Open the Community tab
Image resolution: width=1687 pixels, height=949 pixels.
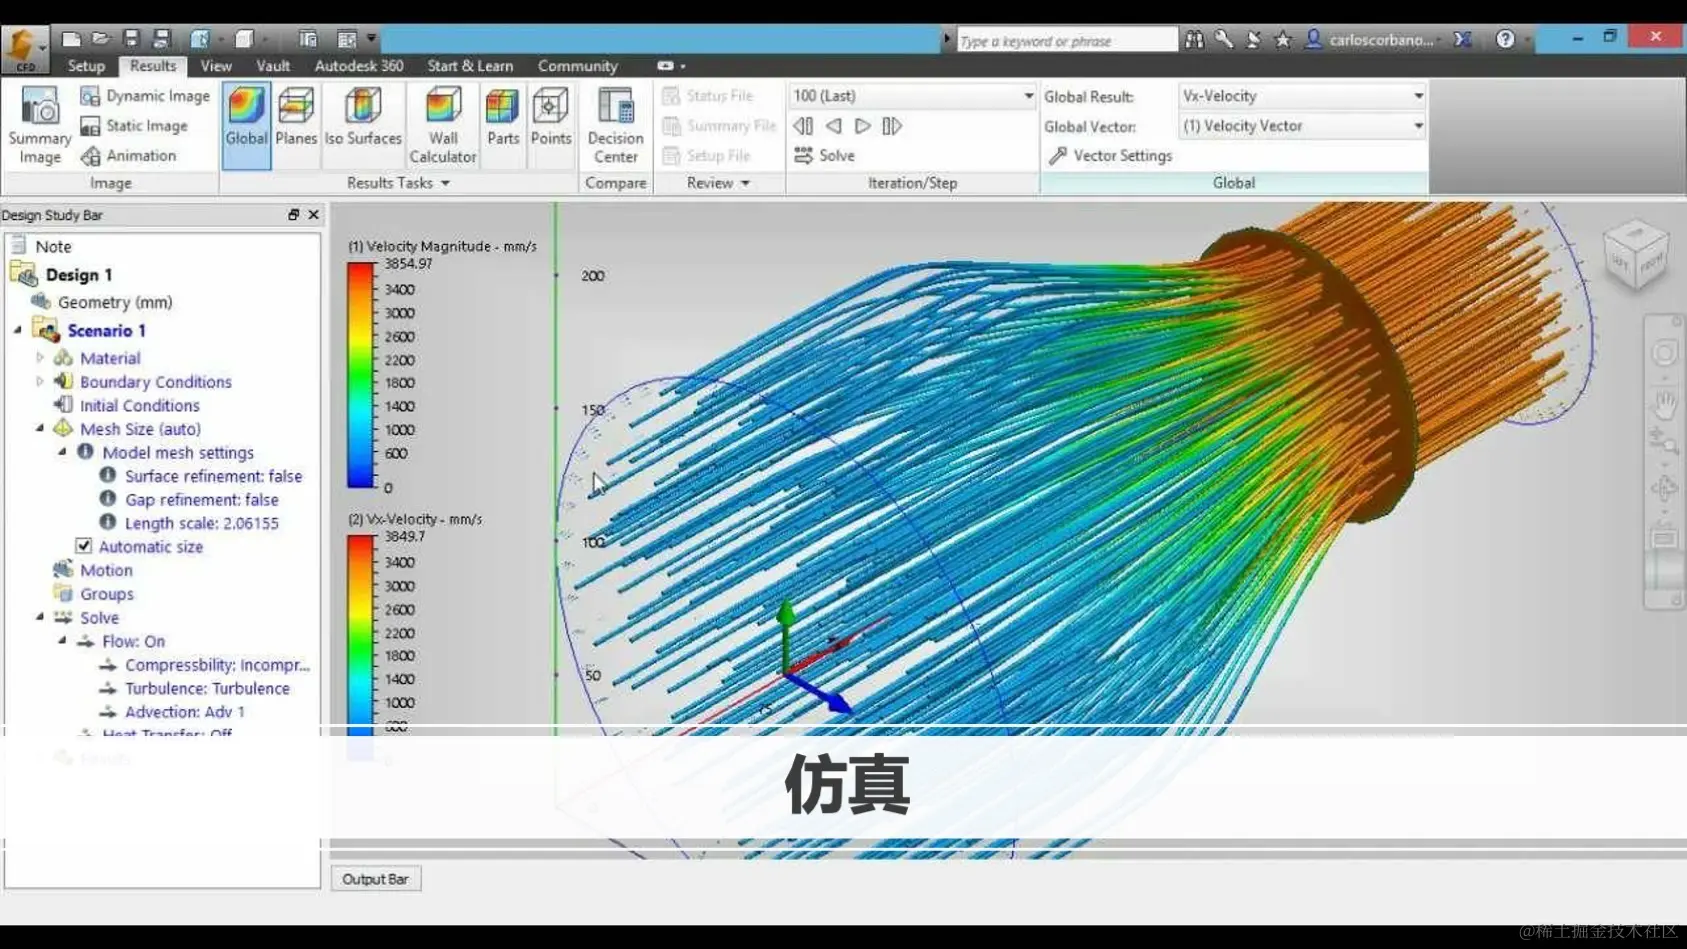[x=577, y=66]
